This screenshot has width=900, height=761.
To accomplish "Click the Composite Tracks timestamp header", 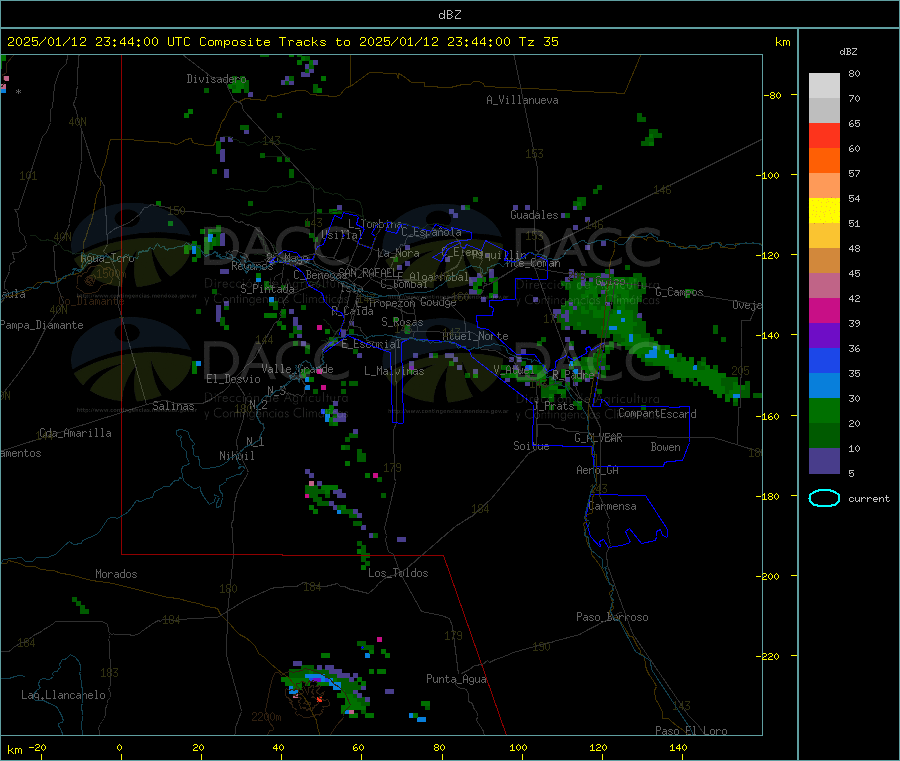I will click(282, 42).
